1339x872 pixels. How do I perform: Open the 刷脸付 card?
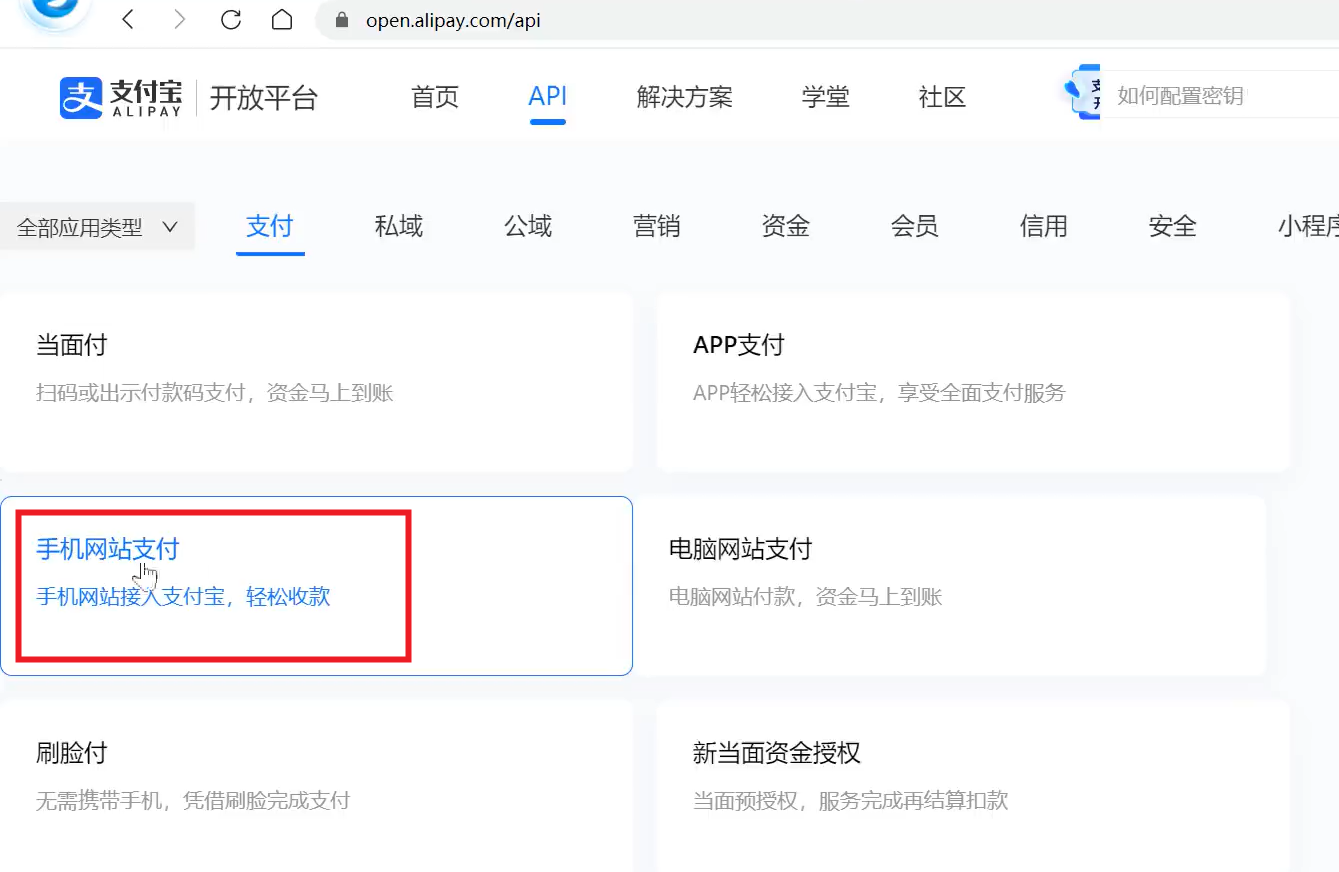point(316,786)
